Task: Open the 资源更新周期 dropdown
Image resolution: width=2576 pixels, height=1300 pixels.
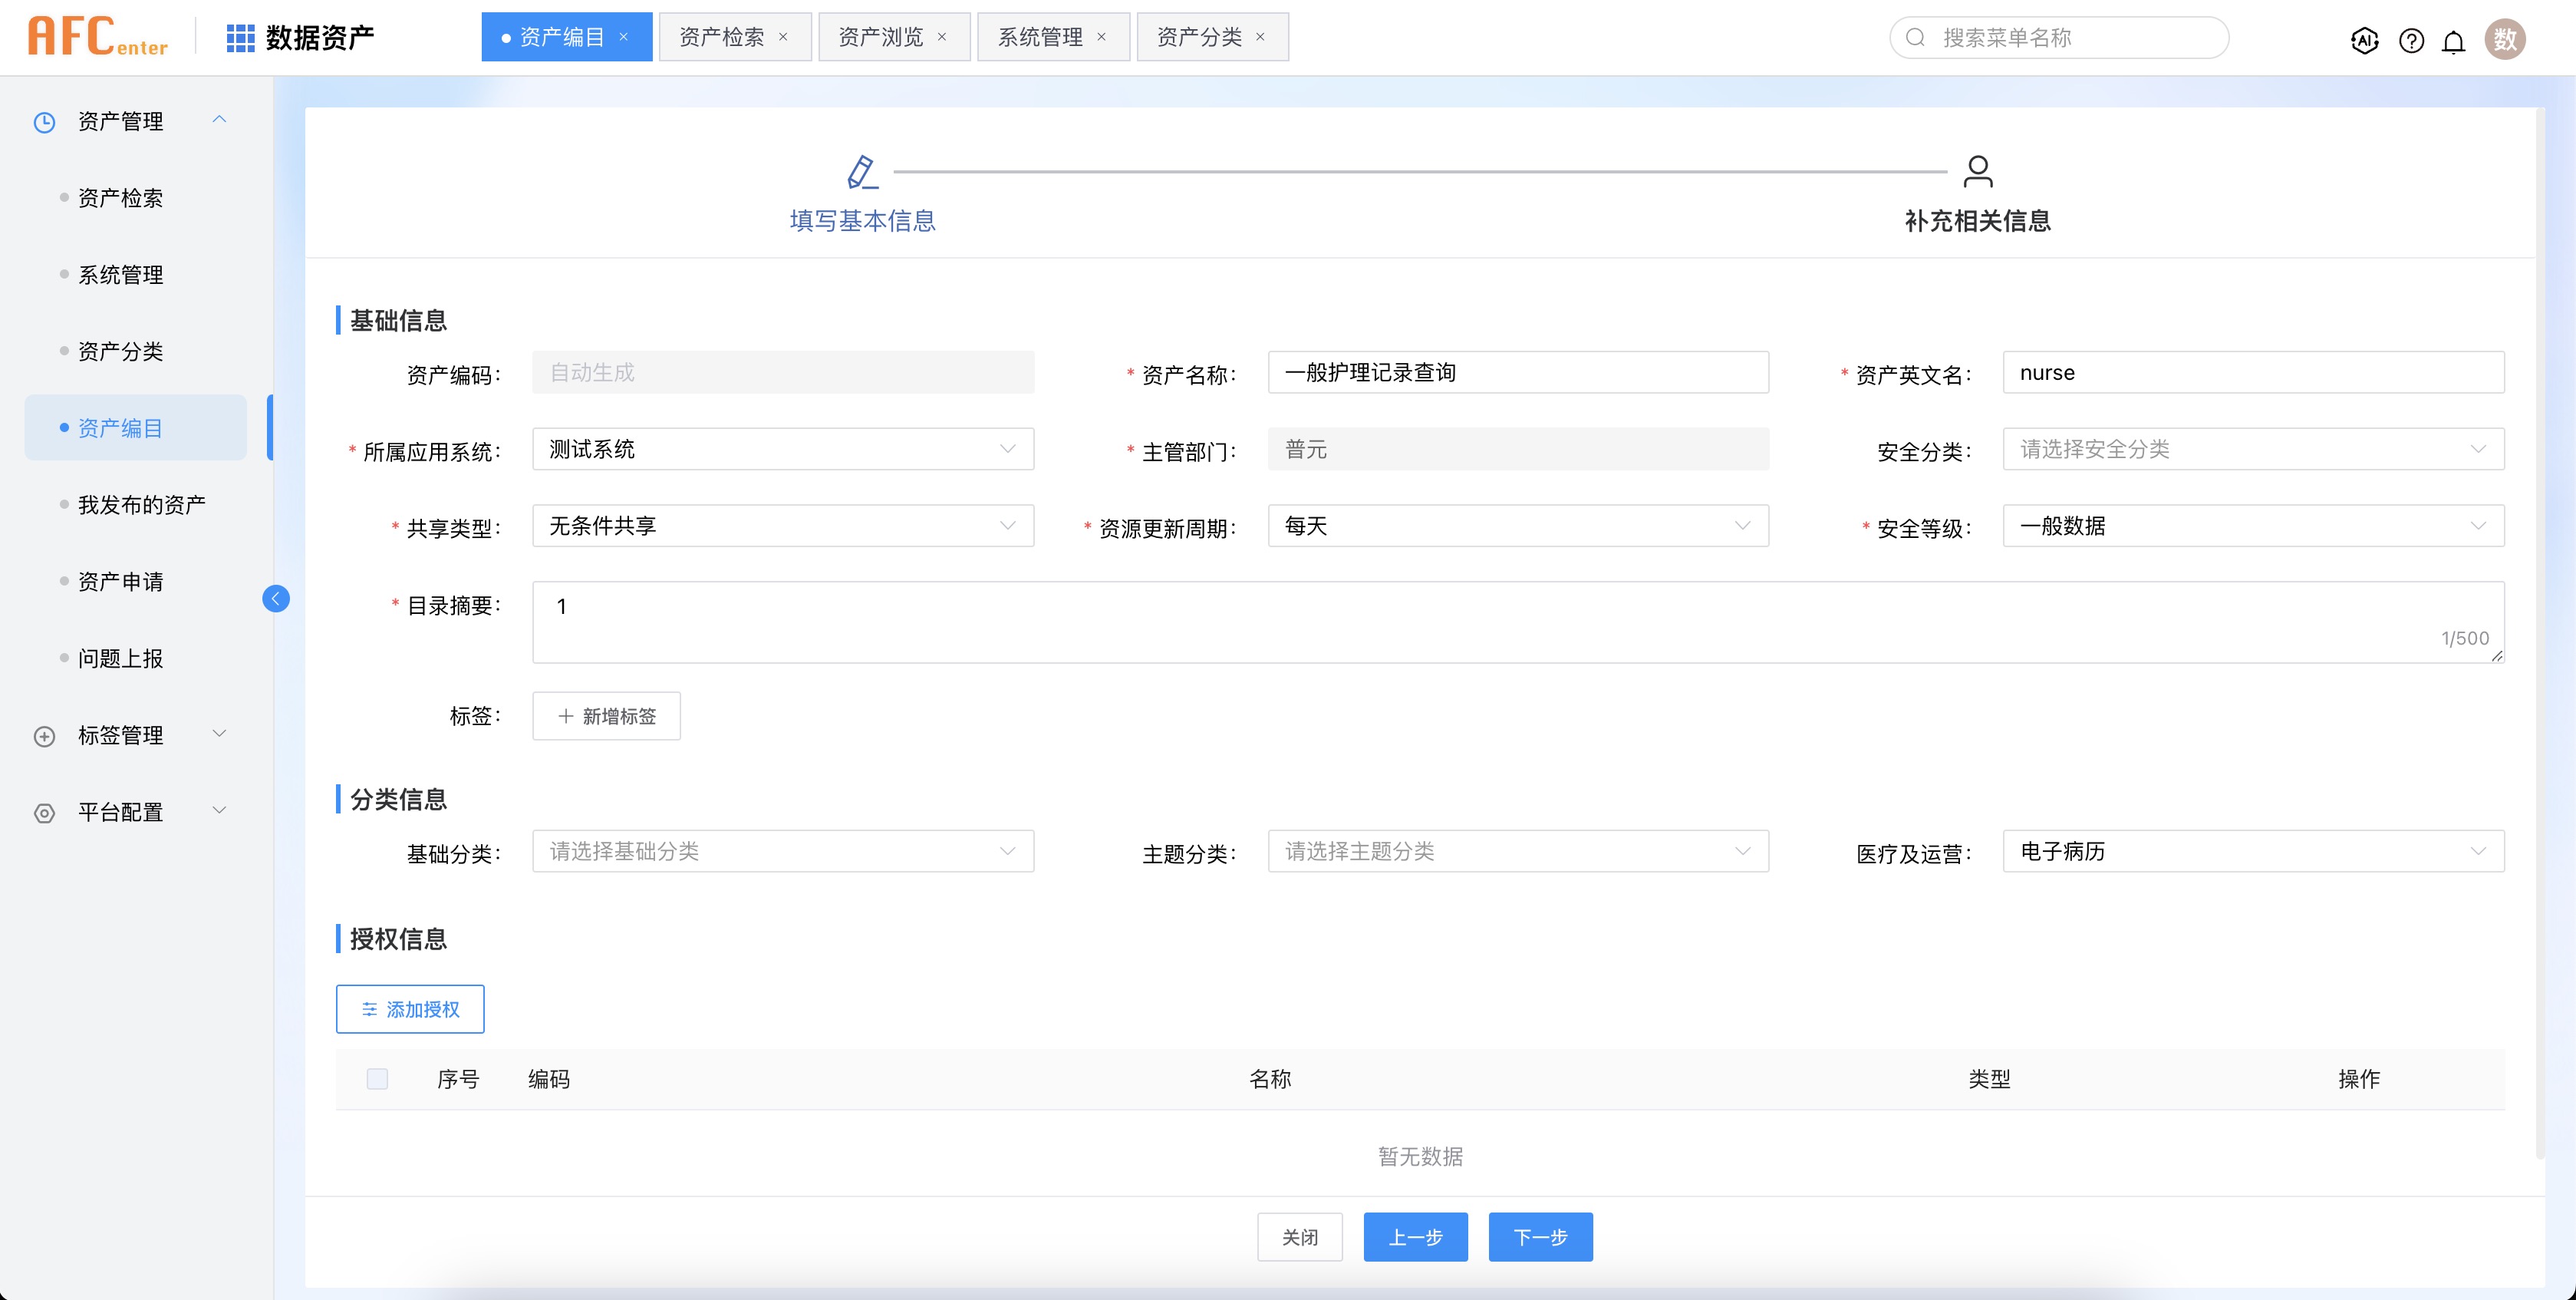Action: click(1518, 526)
